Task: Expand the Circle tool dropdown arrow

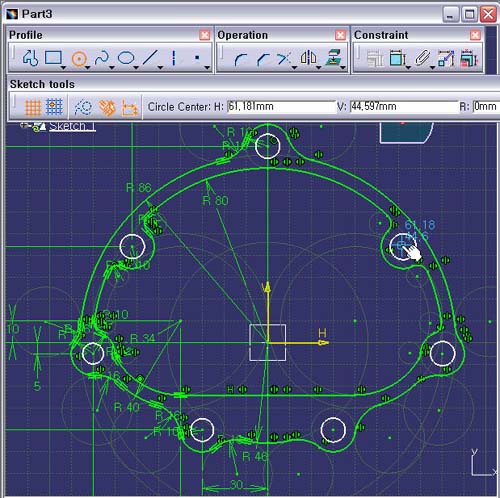Action: (x=88, y=68)
